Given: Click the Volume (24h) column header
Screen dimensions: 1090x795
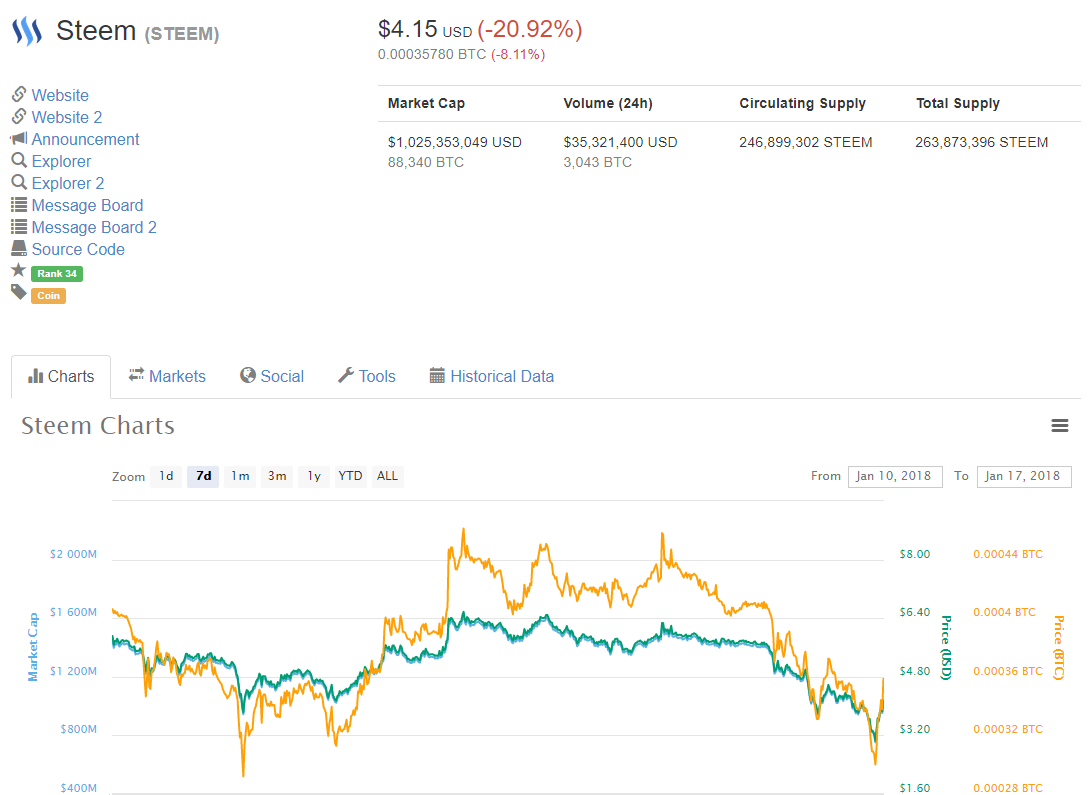Looking at the screenshot, I should 608,104.
